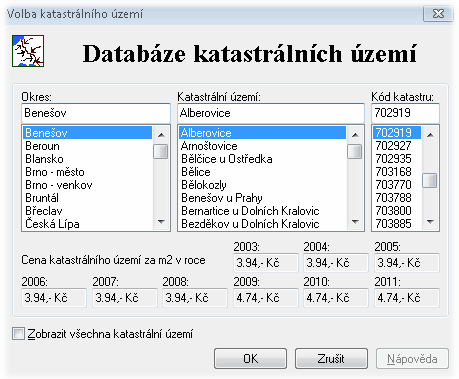The width and height of the screenshot is (459, 379).
Task: Select Benešov u Prahy cadastral area
Action: coord(262,198)
